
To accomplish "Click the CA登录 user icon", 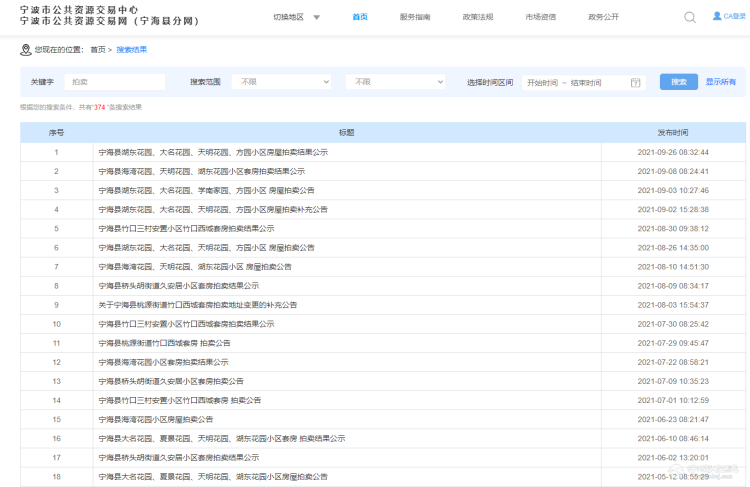I will click(717, 16).
